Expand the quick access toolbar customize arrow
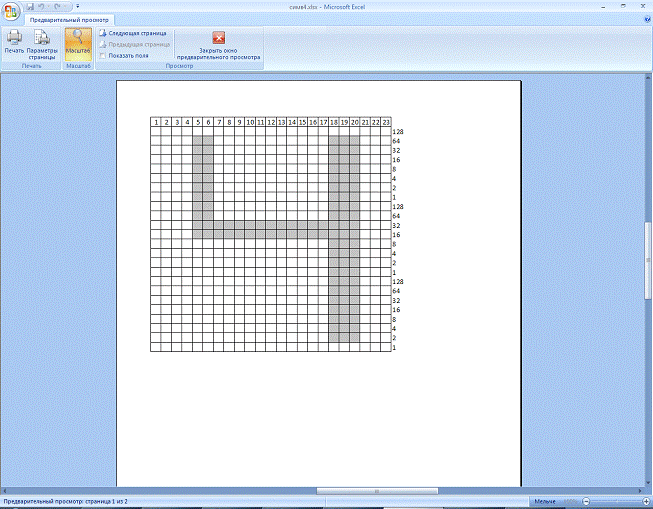 (78, 6)
